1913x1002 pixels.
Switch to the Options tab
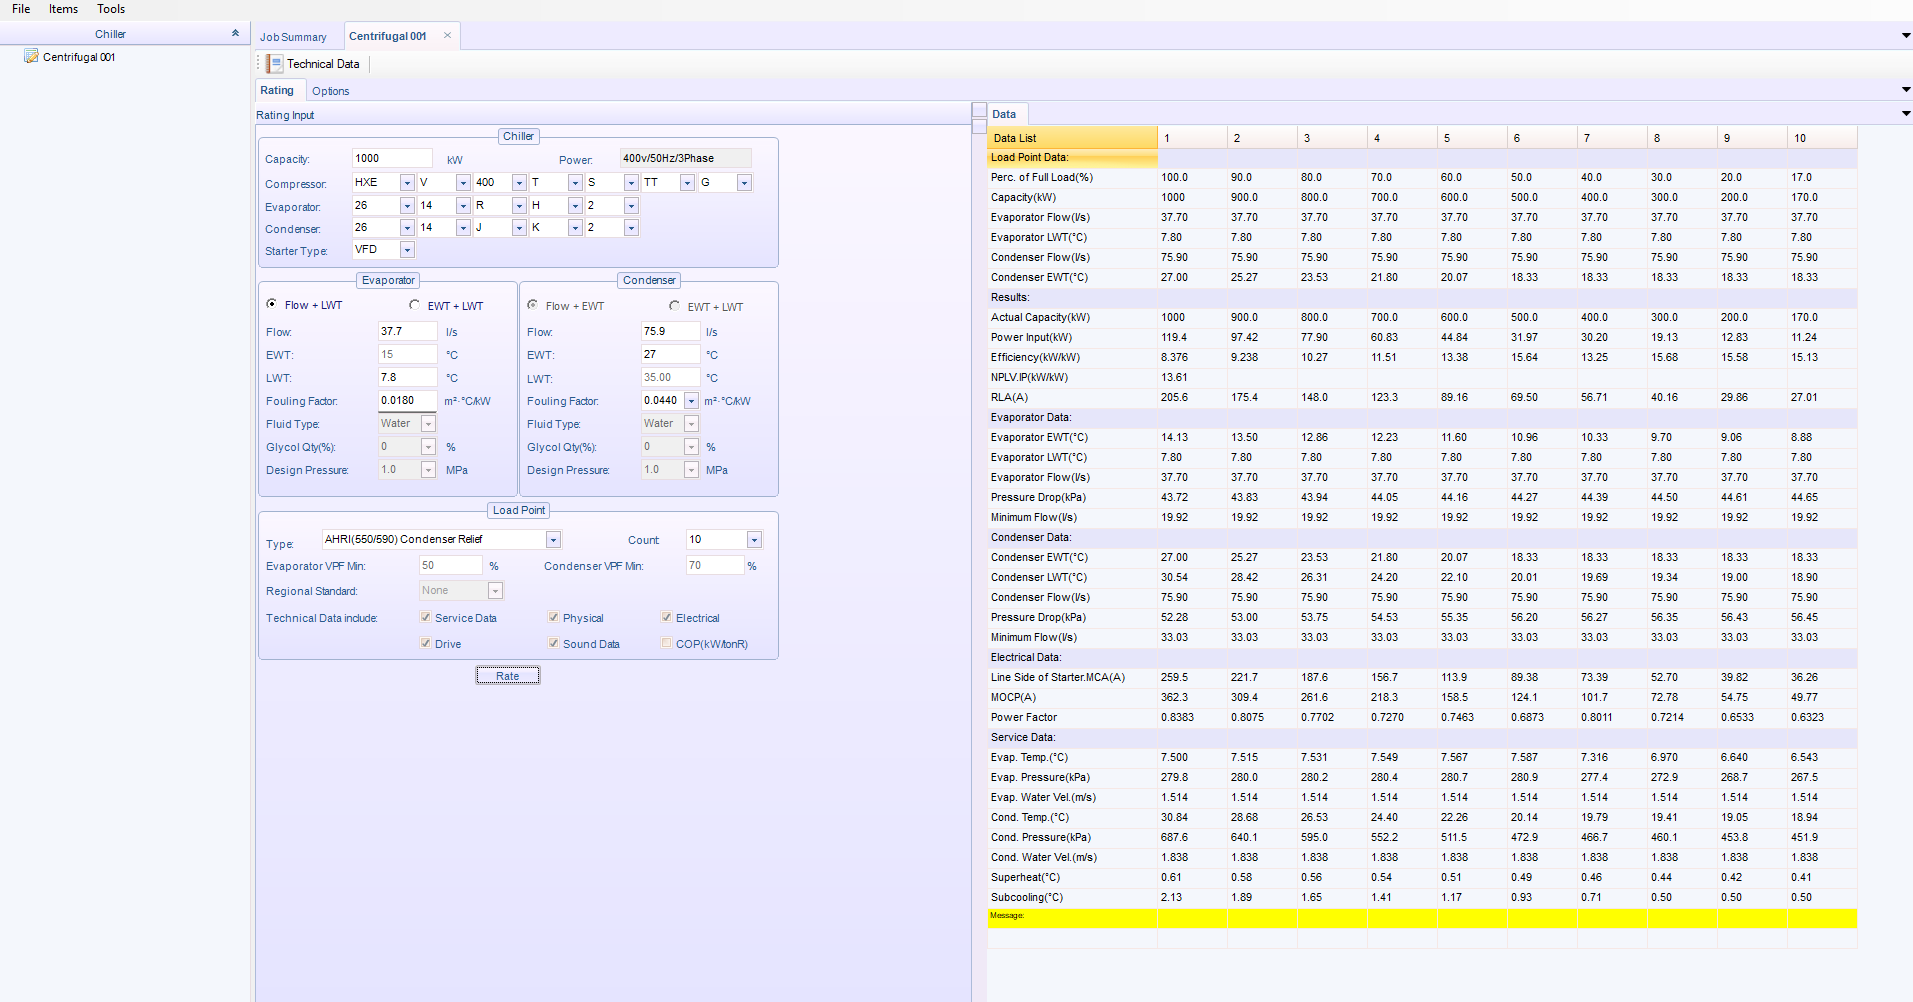(330, 91)
